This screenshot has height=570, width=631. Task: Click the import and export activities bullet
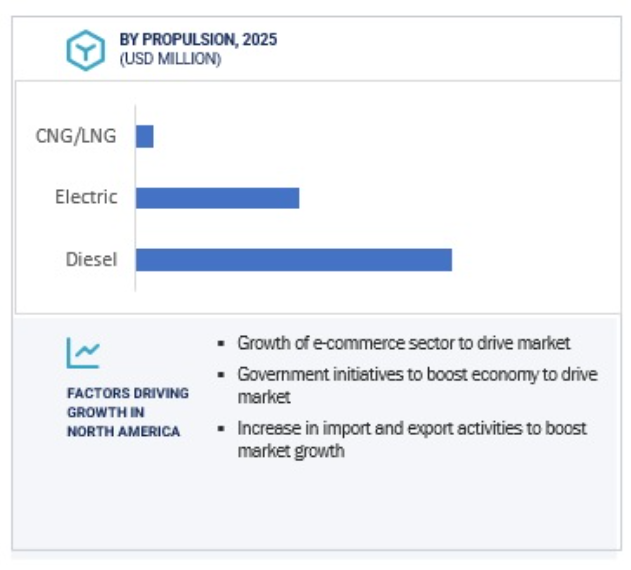click(412, 440)
